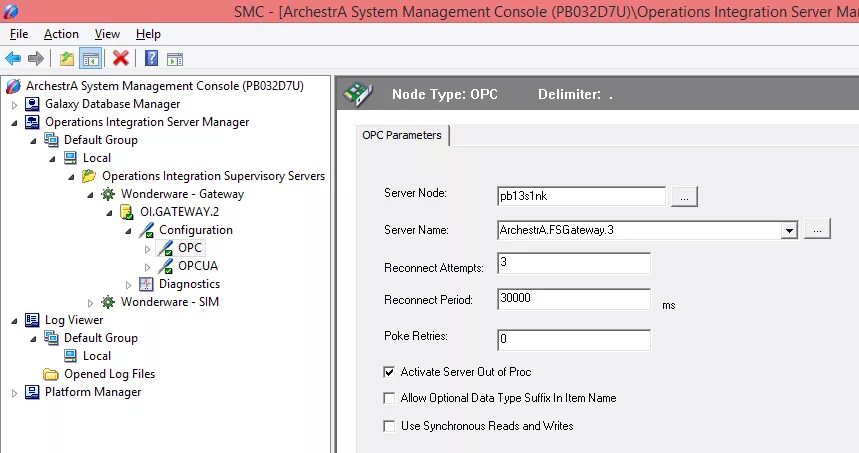
Task: Click the red X delete icon
Action: pyautogui.click(x=121, y=58)
